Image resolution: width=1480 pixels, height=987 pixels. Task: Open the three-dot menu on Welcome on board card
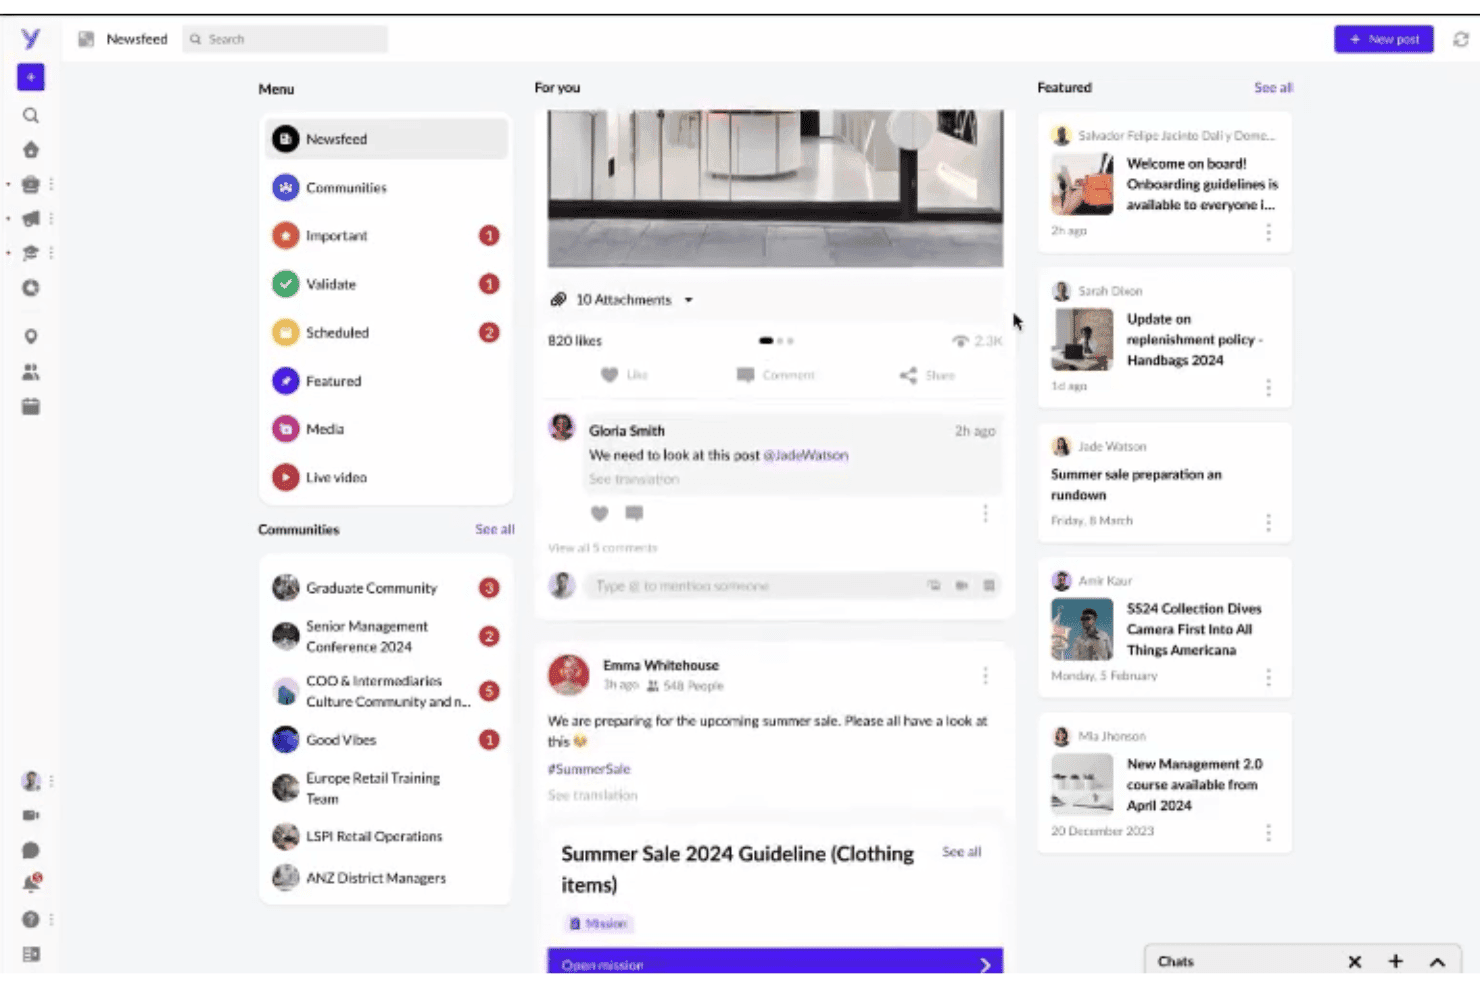coord(1268,232)
